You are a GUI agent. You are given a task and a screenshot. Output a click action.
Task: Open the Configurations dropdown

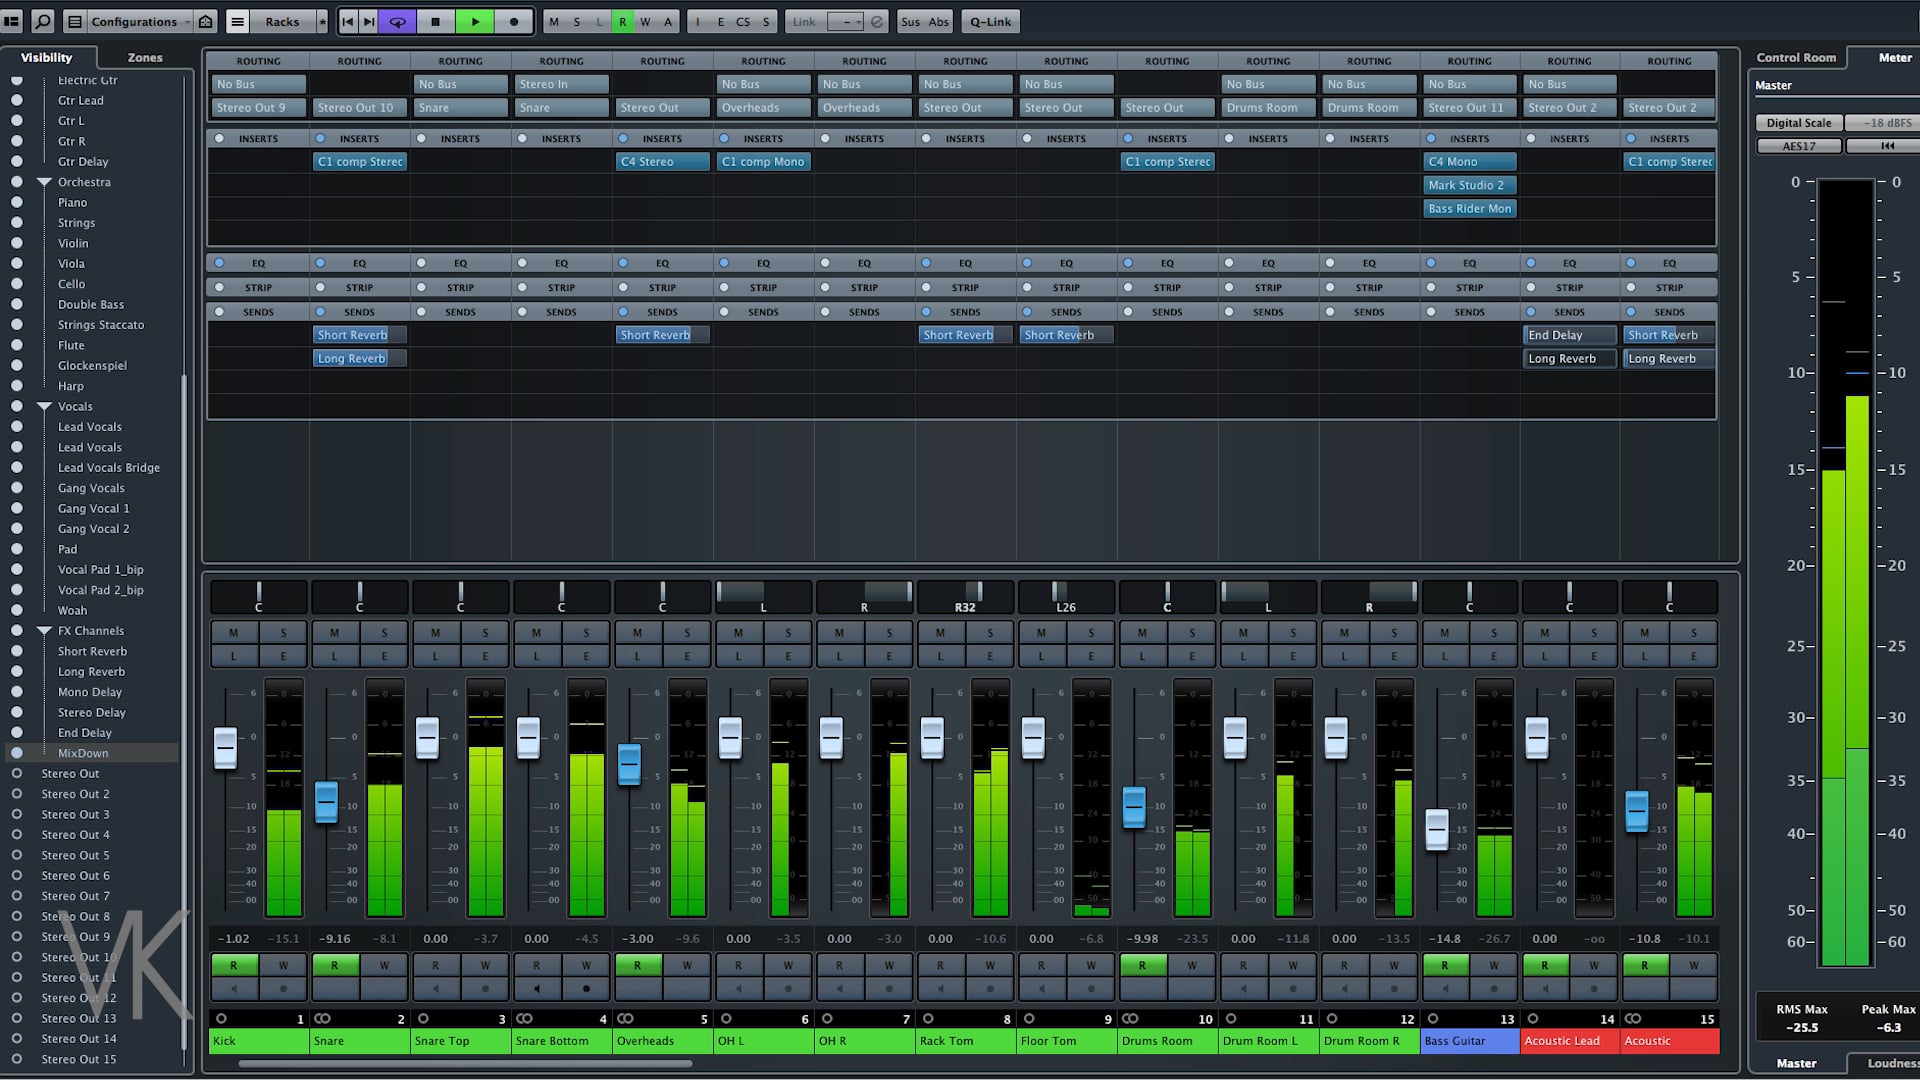click(x=133, y=21)
